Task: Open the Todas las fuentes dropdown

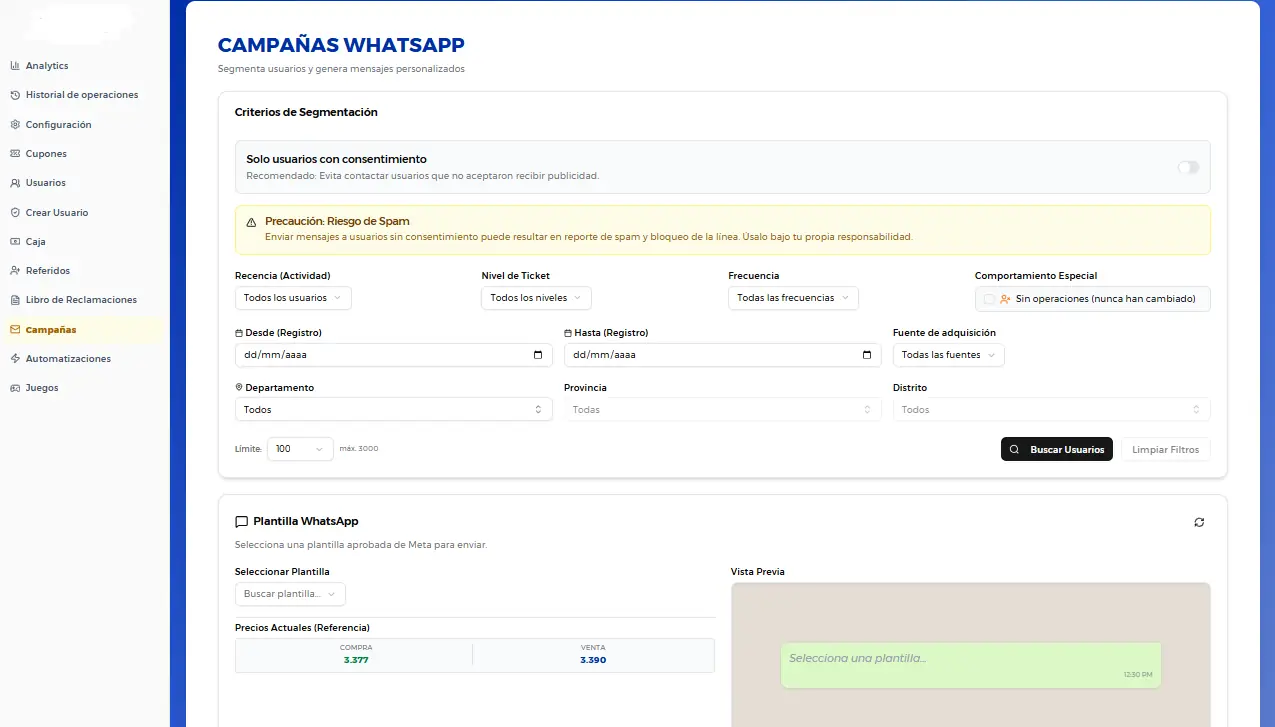Action: pos(948,355)
